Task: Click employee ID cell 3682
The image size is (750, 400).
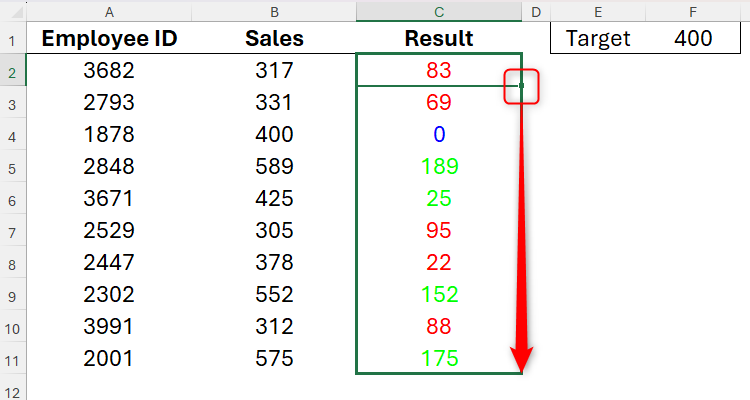Action: 108,71
